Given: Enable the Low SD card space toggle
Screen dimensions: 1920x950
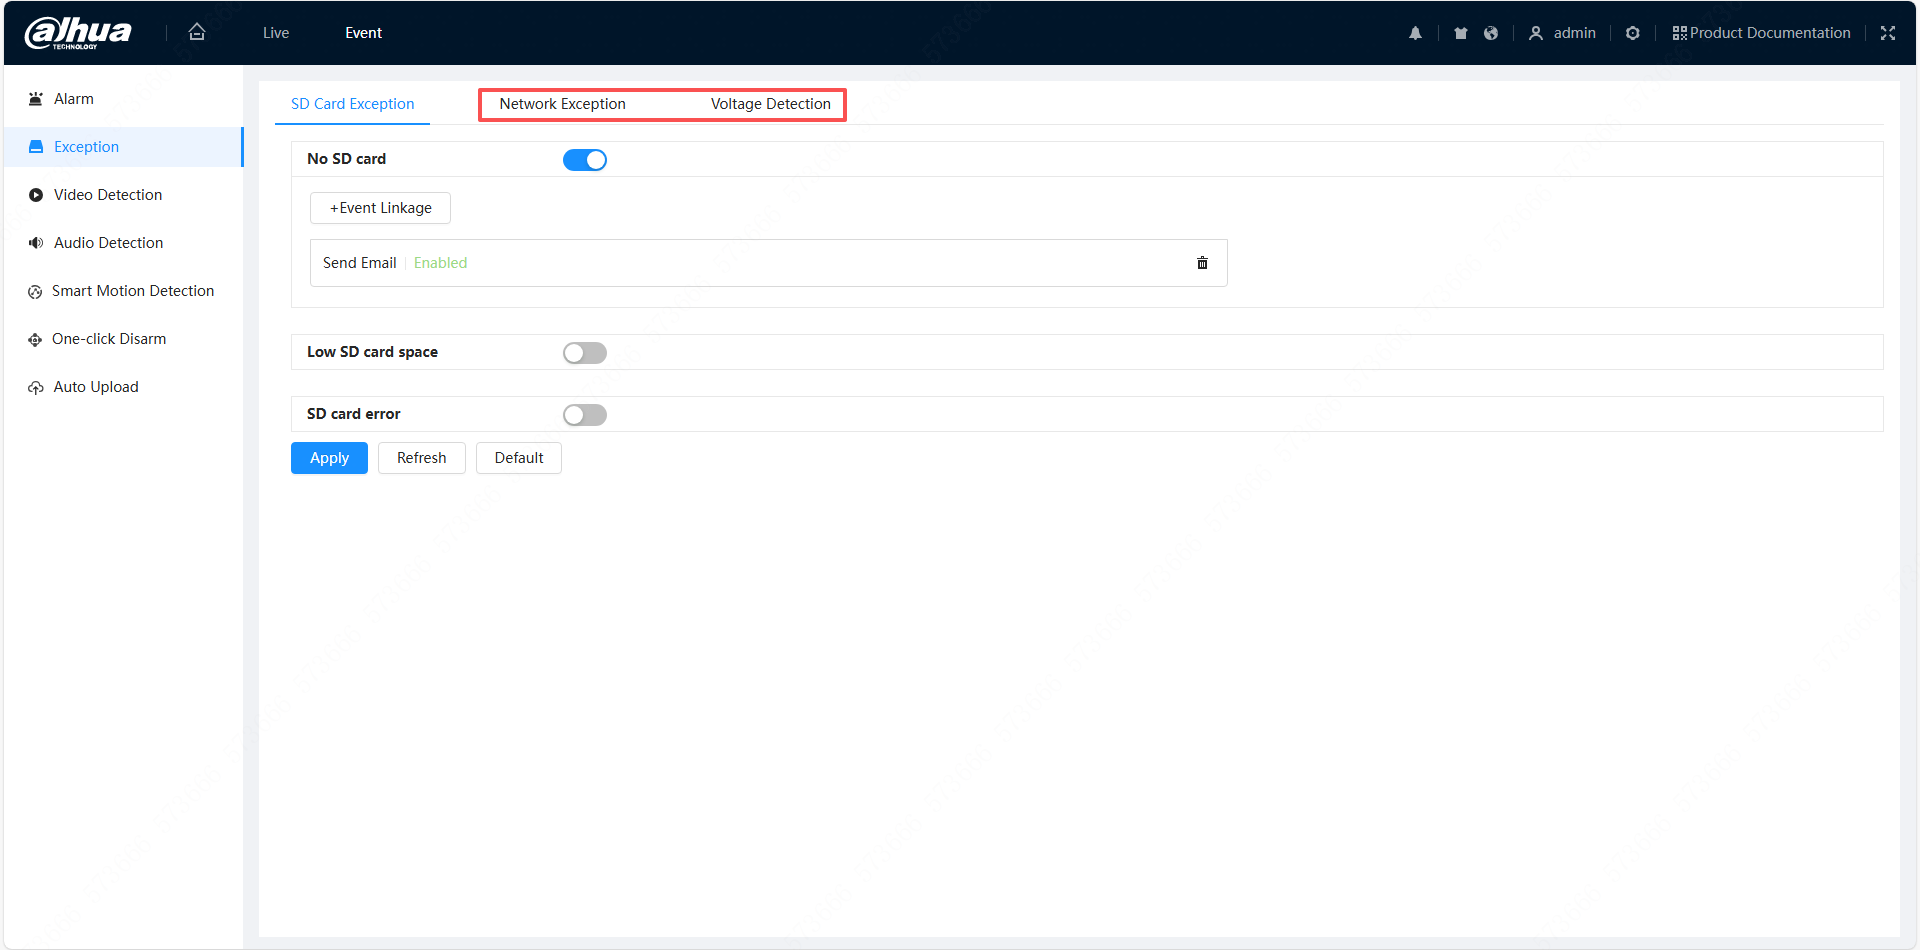Looking at the screenshot, I should coord(585,353).
